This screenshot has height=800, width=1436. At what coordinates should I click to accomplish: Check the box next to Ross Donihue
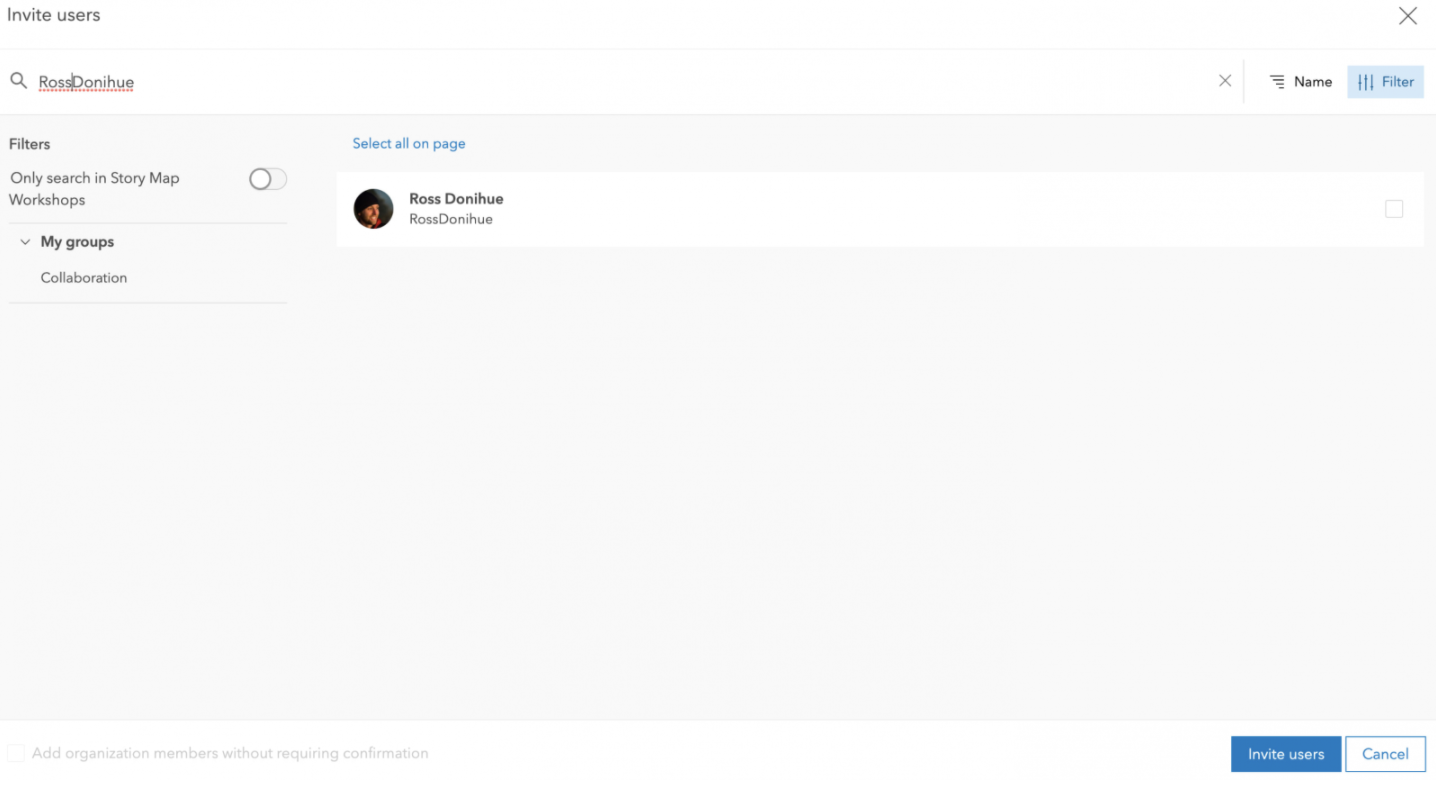(x=1394, y=209)
